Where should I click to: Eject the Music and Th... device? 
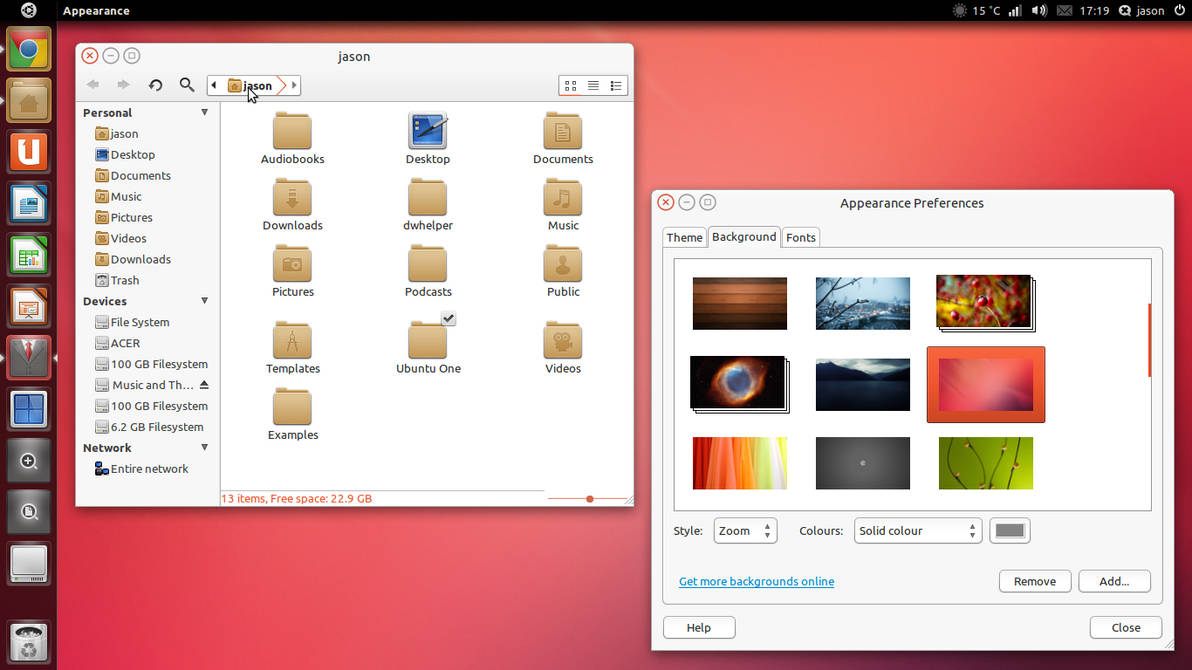click(x=204, y=385)
